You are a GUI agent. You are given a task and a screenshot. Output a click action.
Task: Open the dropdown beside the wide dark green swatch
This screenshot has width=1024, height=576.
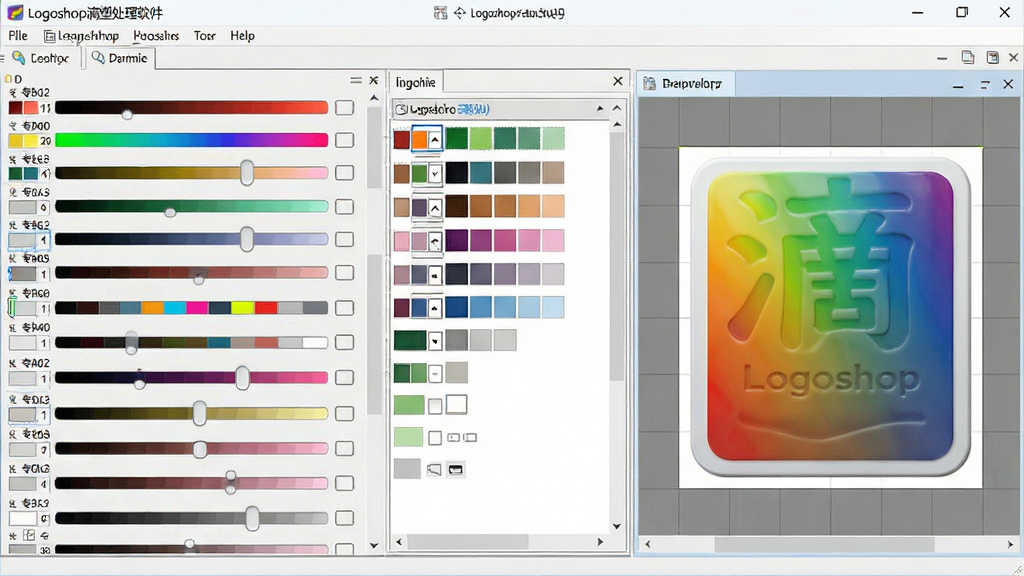click(435, 340)
